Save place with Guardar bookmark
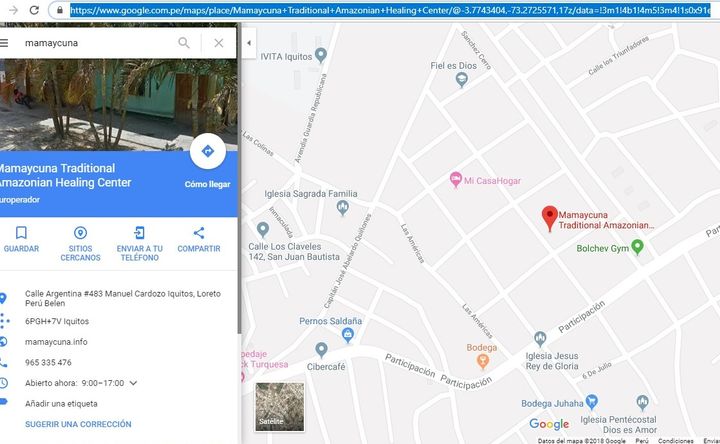The image size is (720, 444). [21, 239]
